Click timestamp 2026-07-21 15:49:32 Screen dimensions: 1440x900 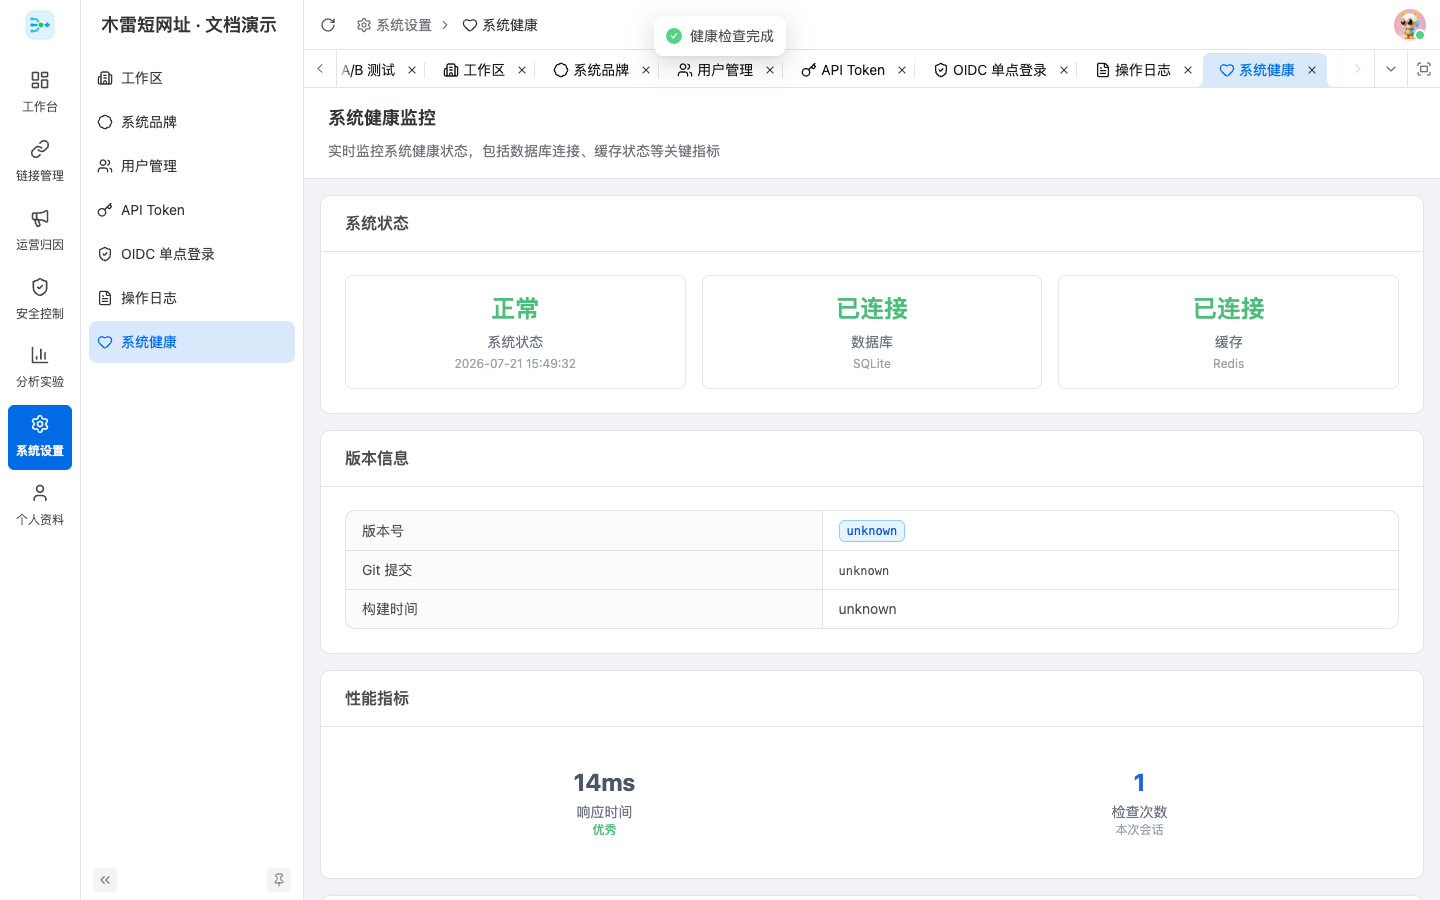515,364
